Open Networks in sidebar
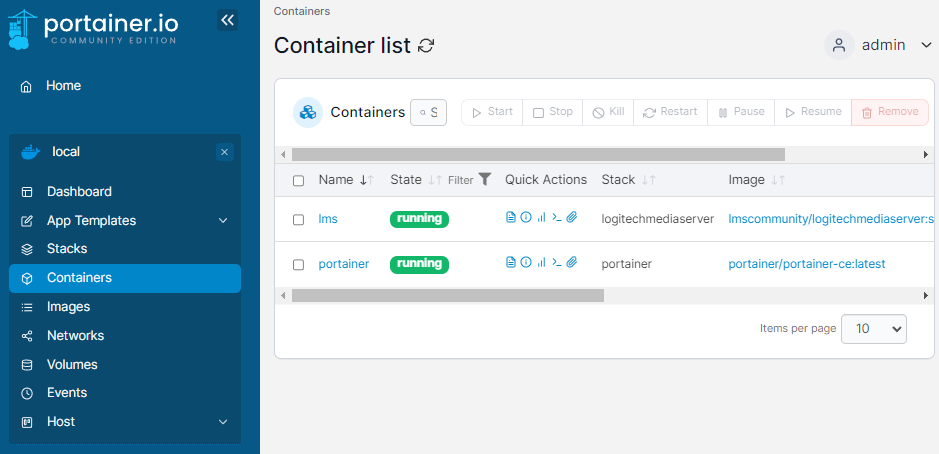The width and height of the screenshot is (939, 454). pyautogui.click(x=125, y=335)
